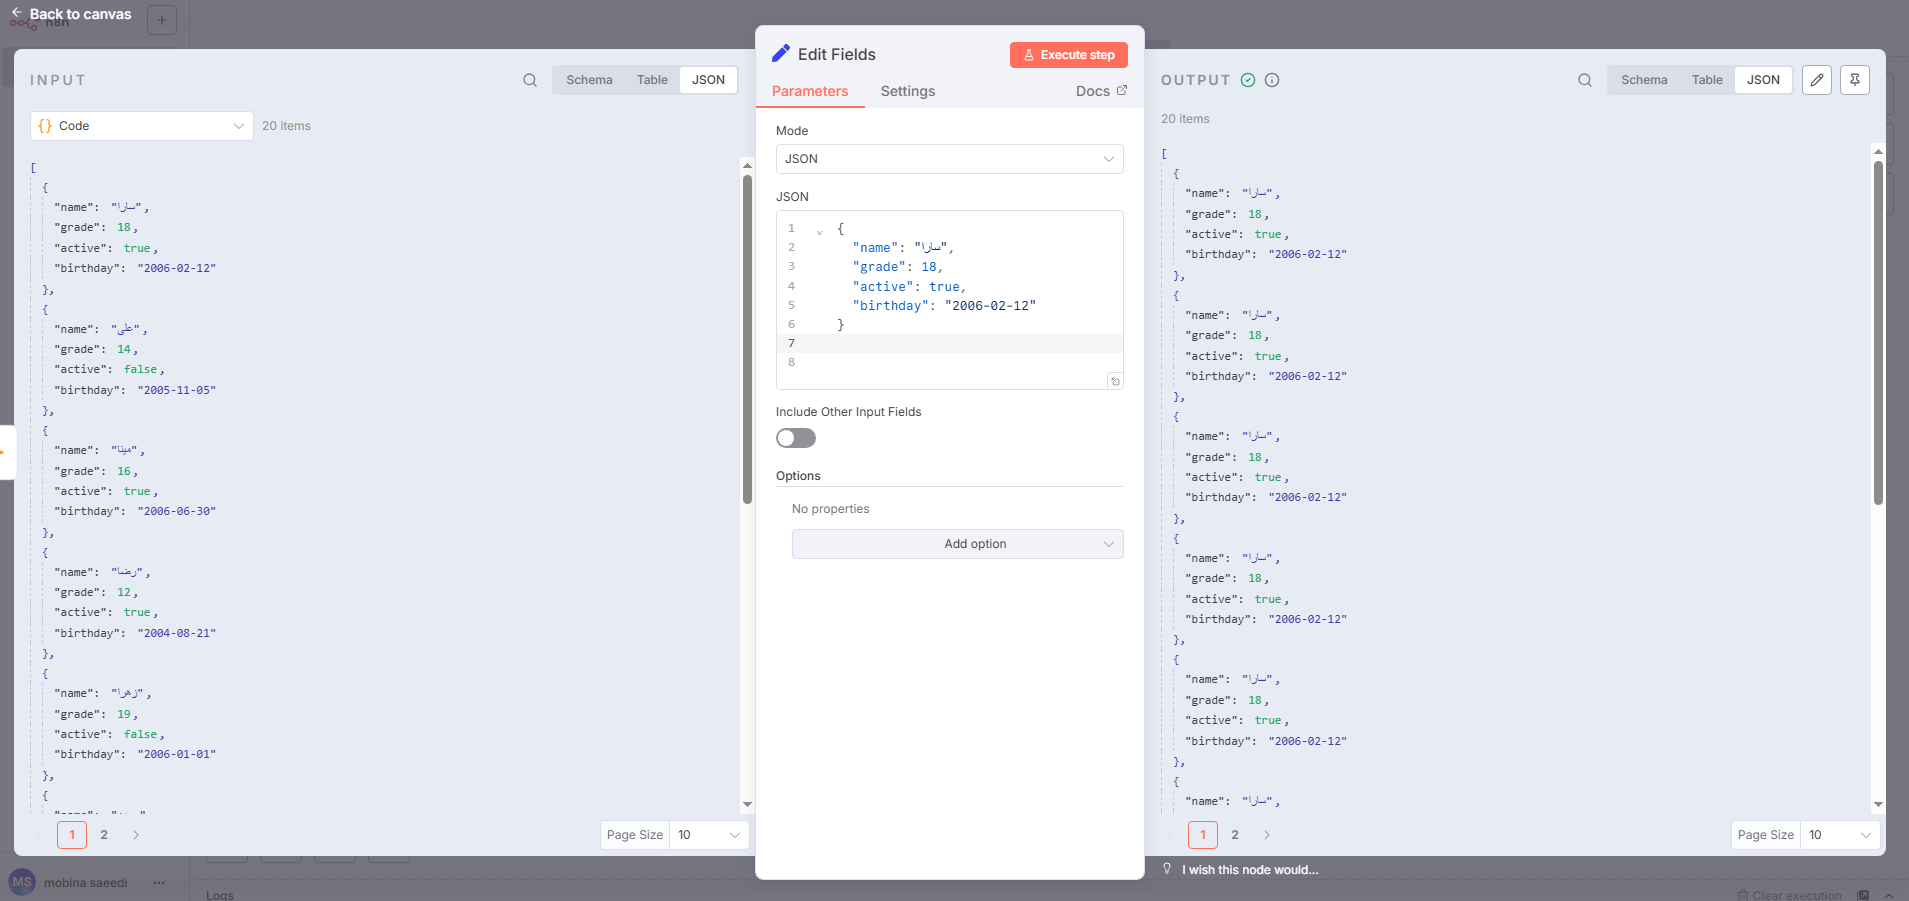The width and height of the screenshot is (1909, 901).
Task: Open the Mode dropdown
Action: pyautogui.click(x=949, y=159)
